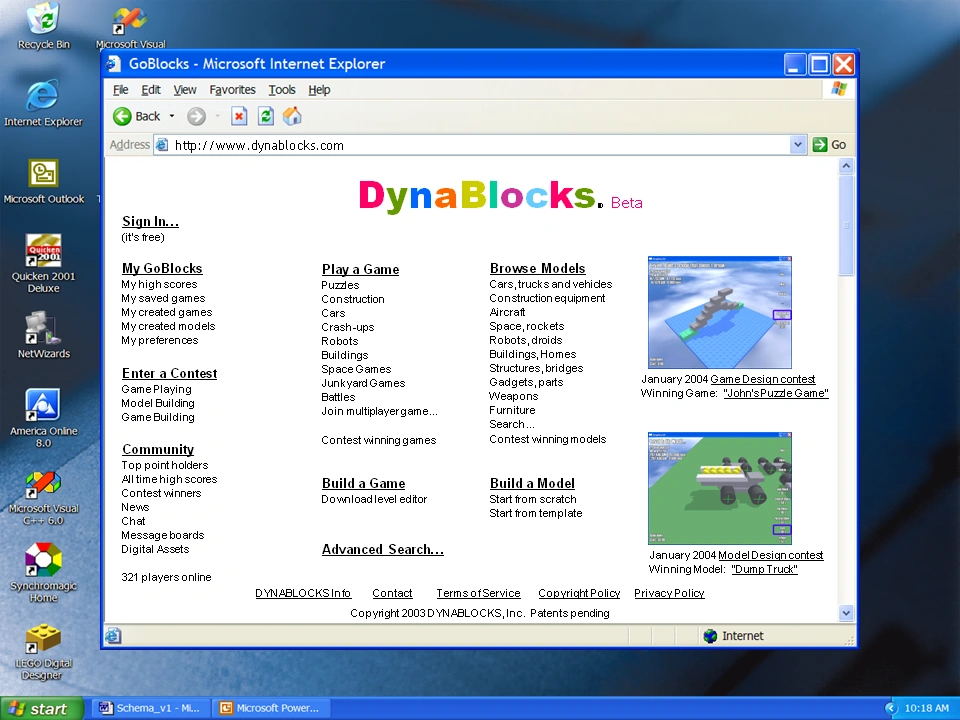Click the Stop loading icon
Viewport: 960px width, 720px height.
[x=238, y=116]
